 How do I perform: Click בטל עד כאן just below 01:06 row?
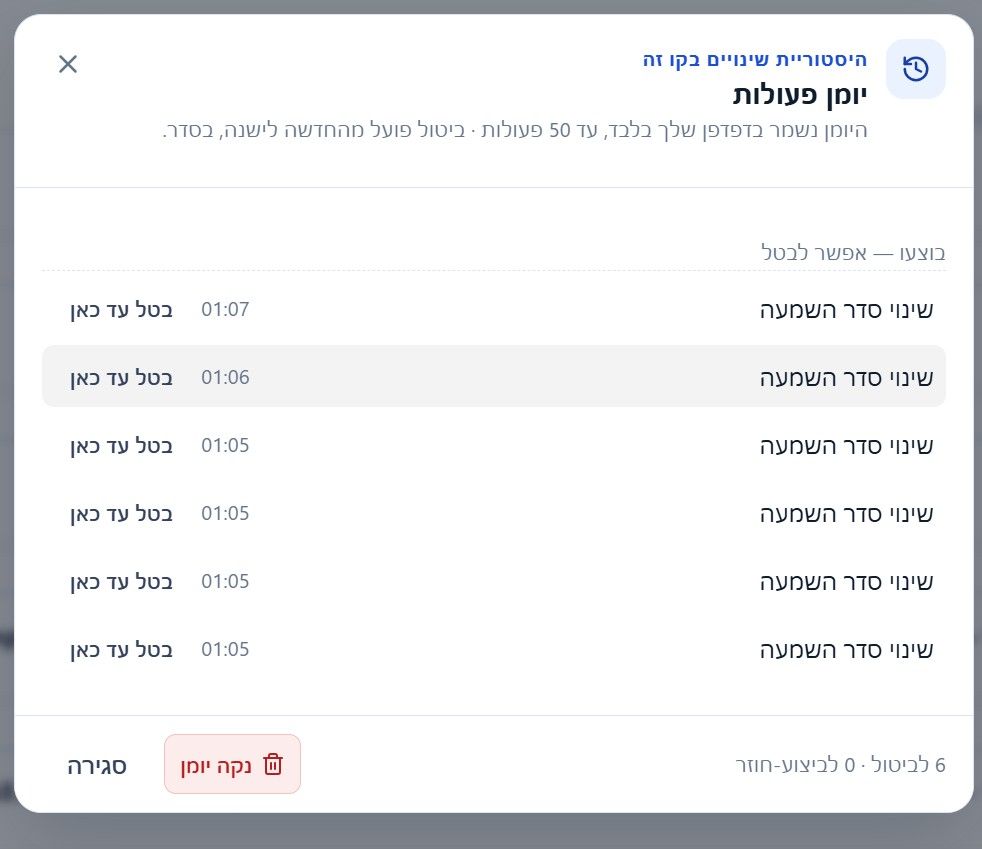pyautogui.click(x=121, y=446)
